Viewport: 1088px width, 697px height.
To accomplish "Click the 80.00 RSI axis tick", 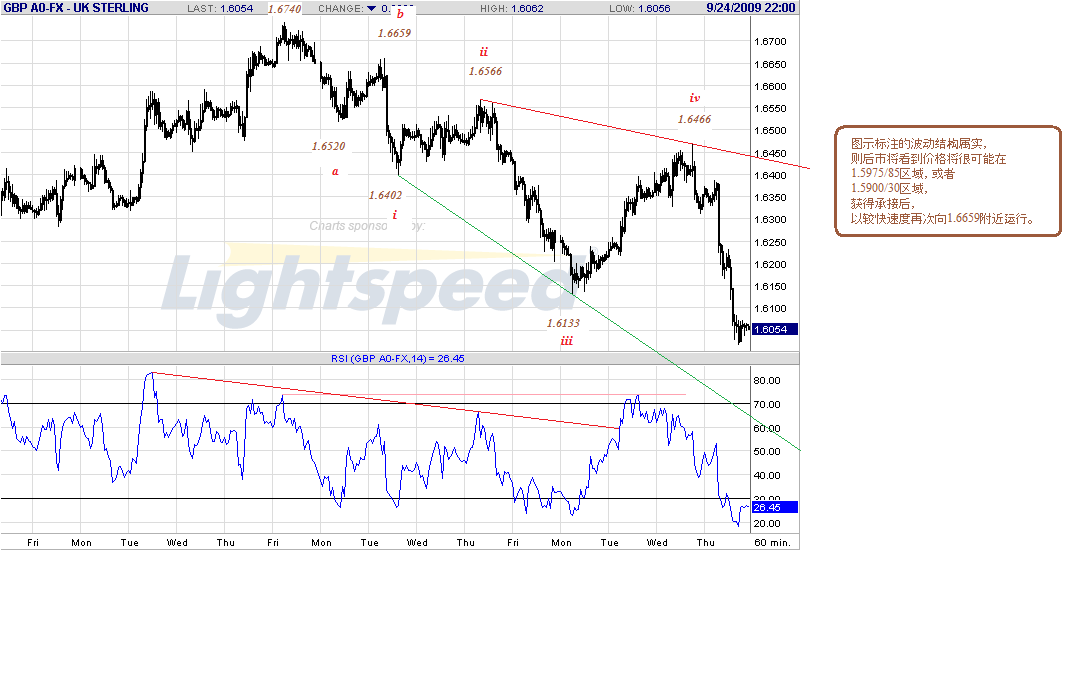I will (767, 380).
